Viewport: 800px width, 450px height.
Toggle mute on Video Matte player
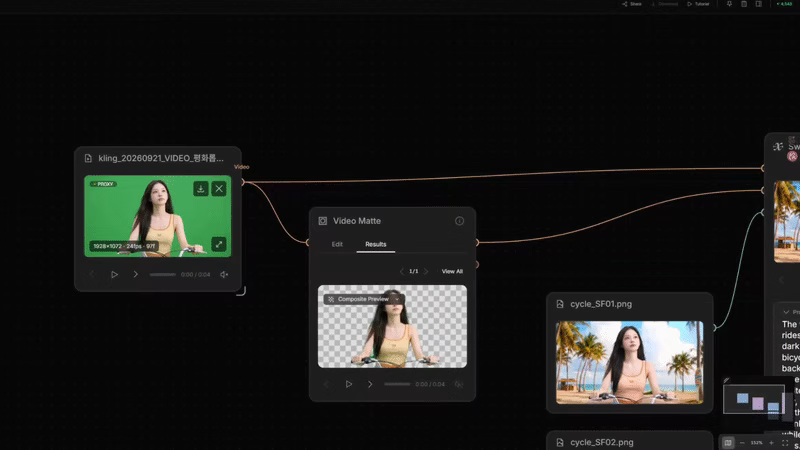[459, 384]
